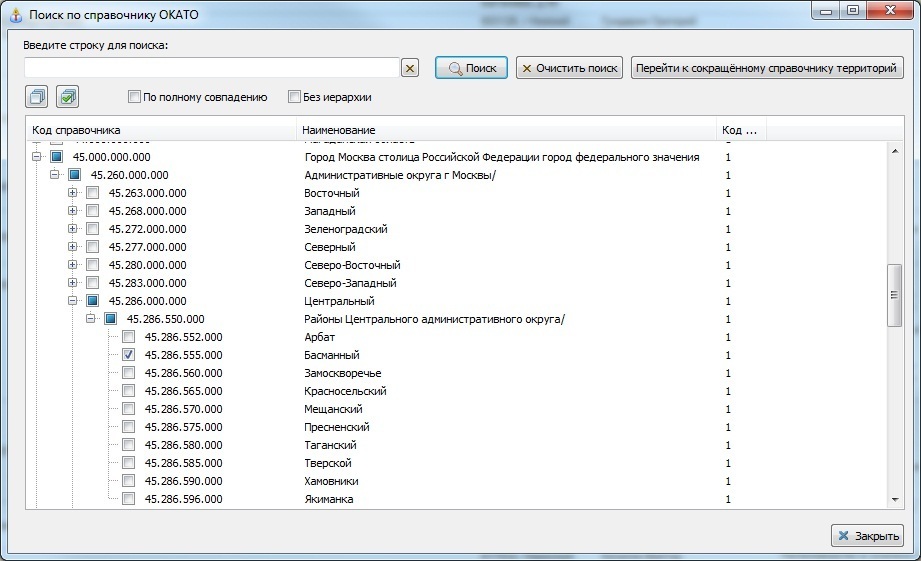Expand the Зеленоградский tree node
Viewport: 921px width, 561px height.
click(x=73, y=229)
